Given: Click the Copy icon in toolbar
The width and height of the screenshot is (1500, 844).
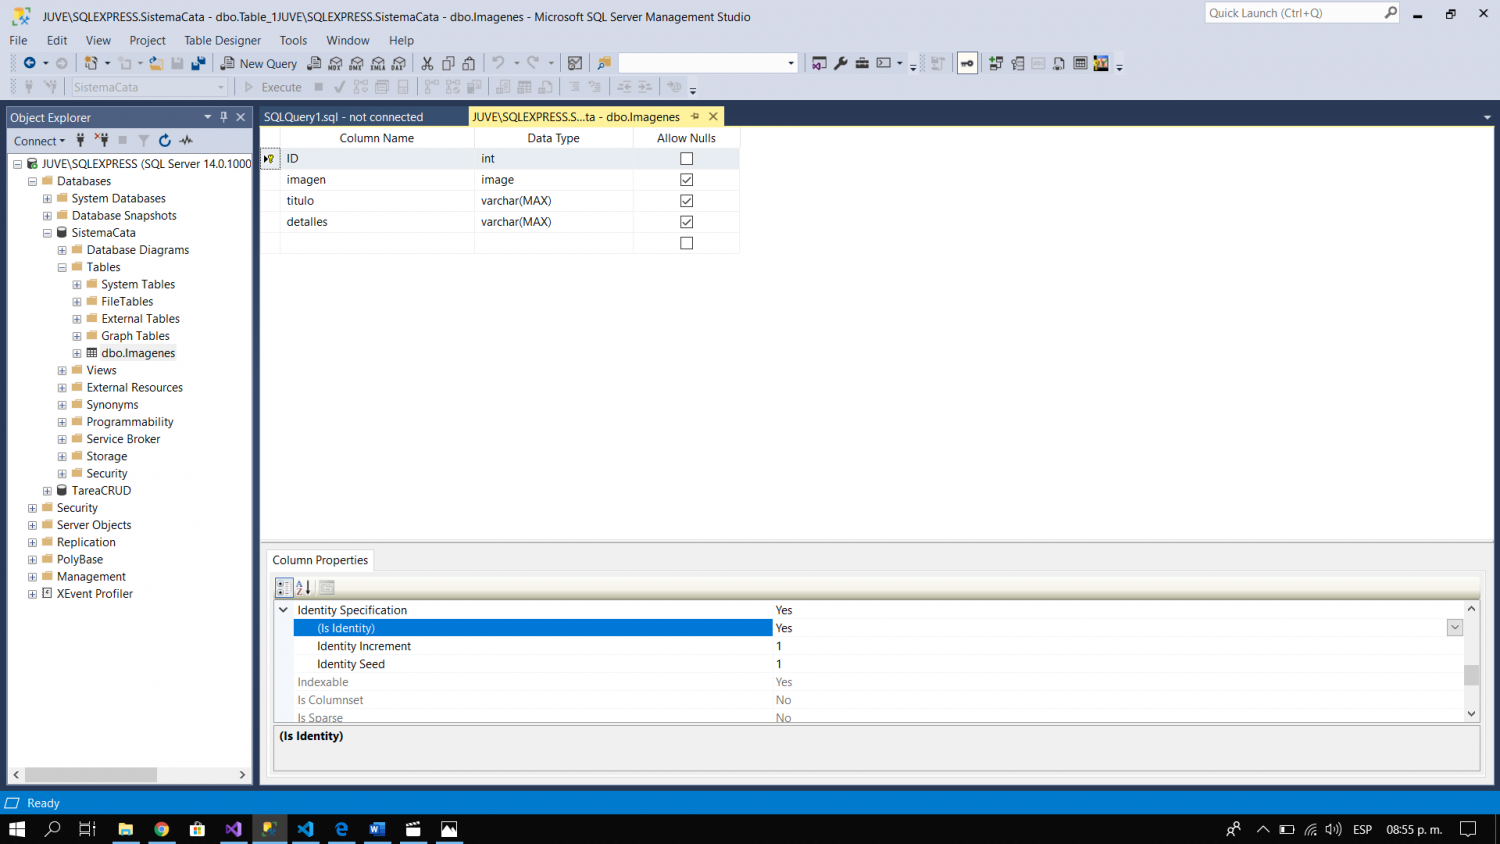Looking at the screenshot, I should (448, 63).
